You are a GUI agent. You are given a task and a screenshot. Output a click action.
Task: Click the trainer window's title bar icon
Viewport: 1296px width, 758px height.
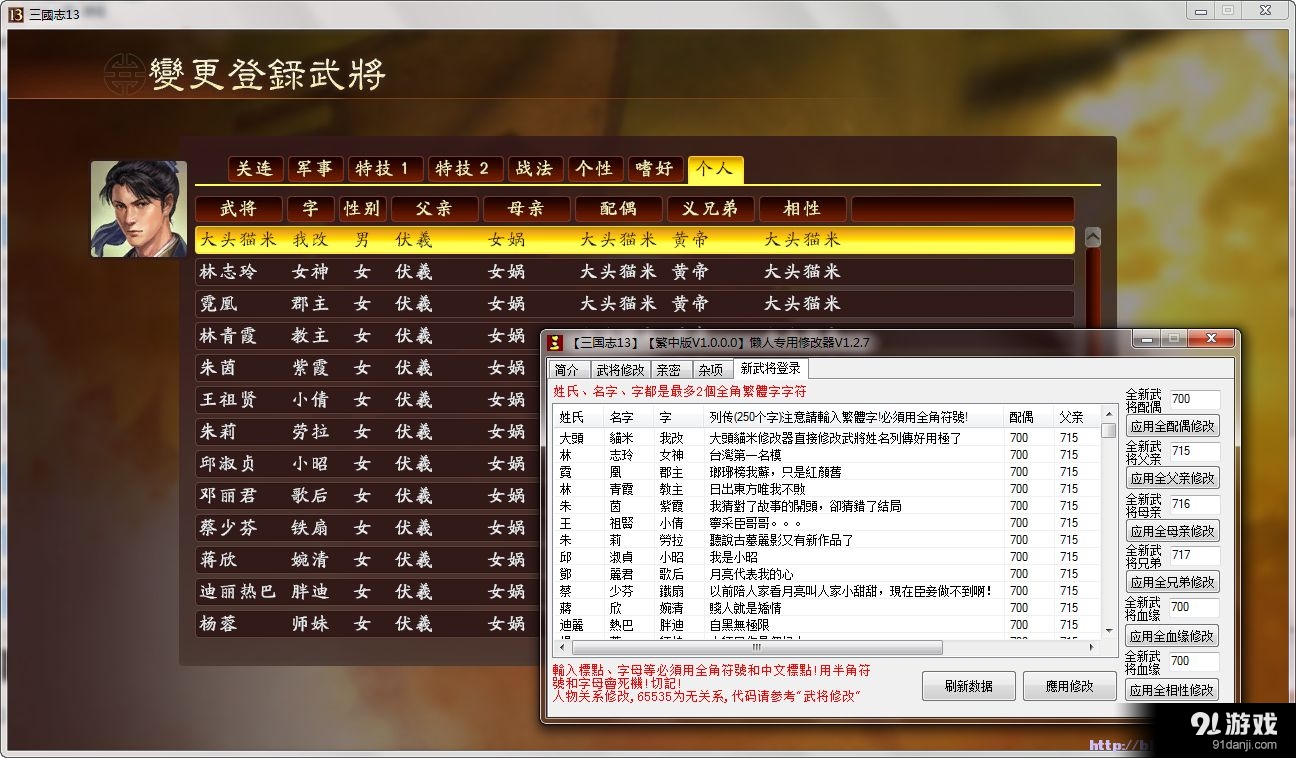555,343
